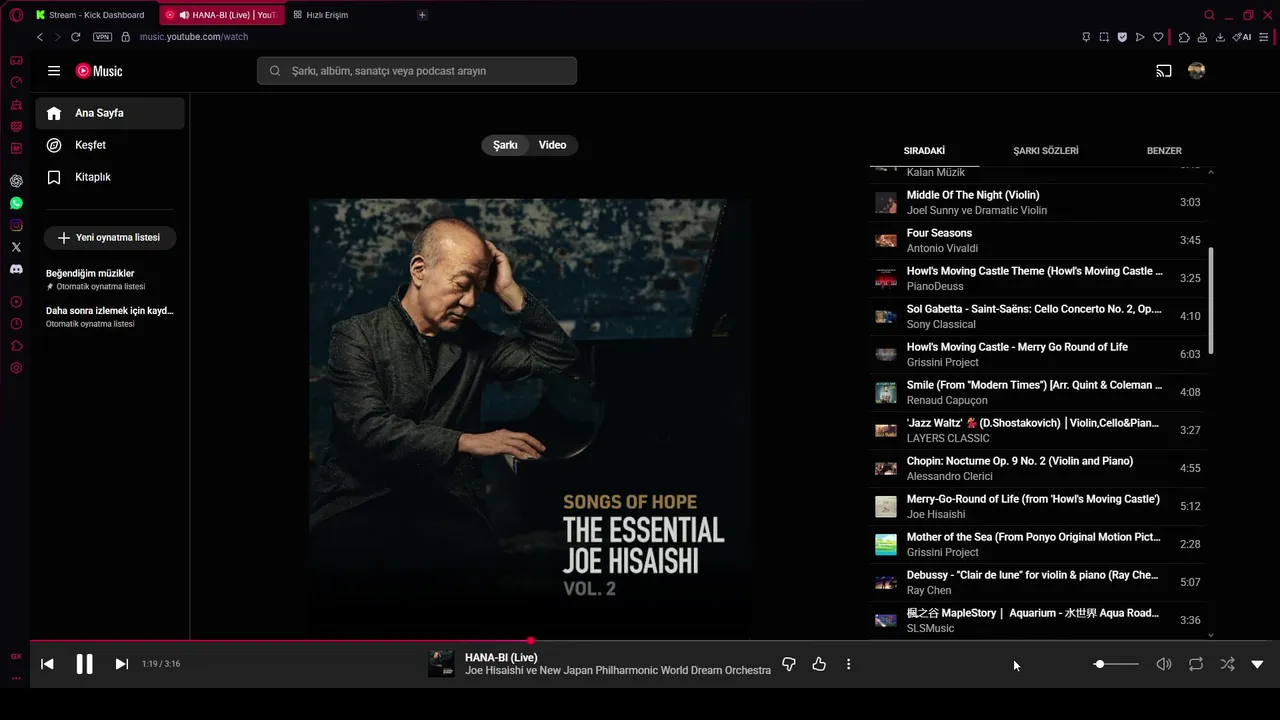Open Instagram in the Opera sidebar
This screenshot has width=1280, height=720.
(16, 225)
